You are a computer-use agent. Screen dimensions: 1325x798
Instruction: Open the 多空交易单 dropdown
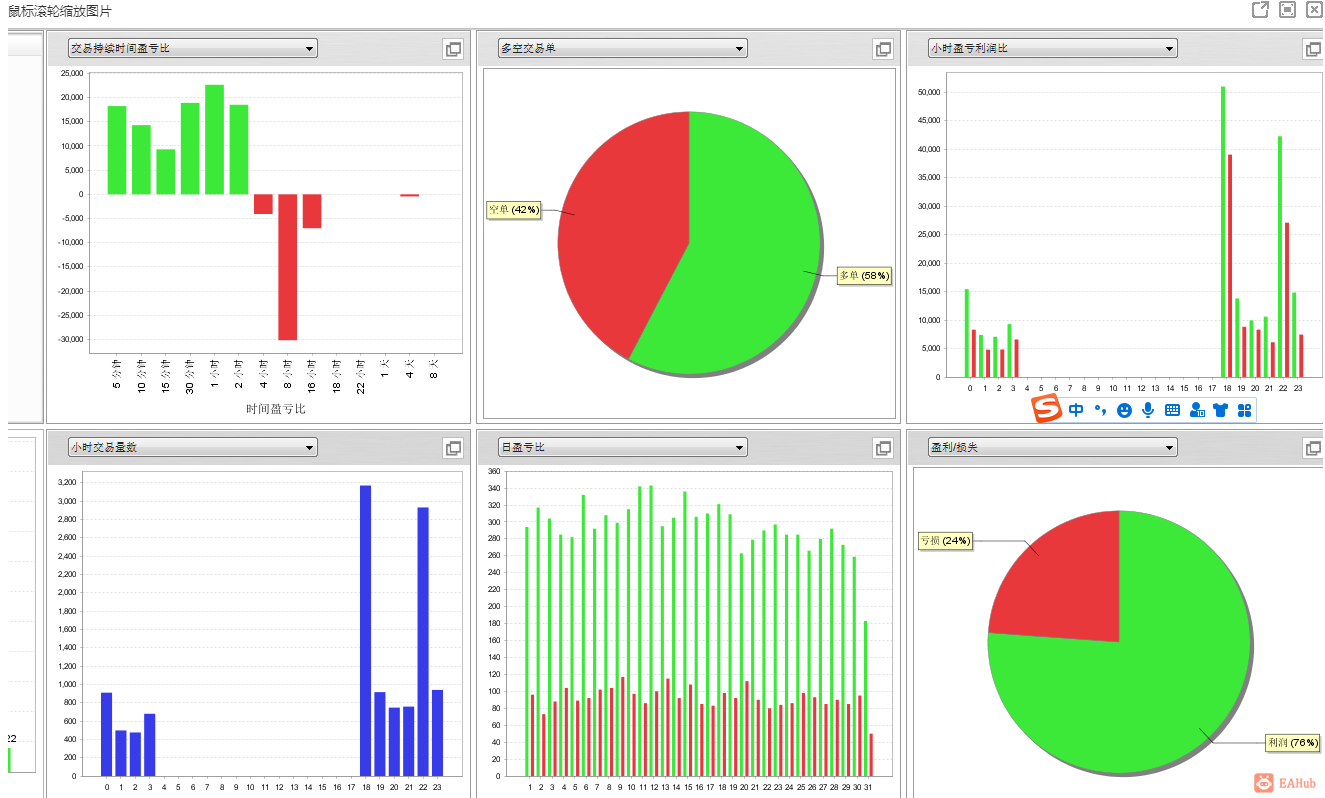click(622, 48)
